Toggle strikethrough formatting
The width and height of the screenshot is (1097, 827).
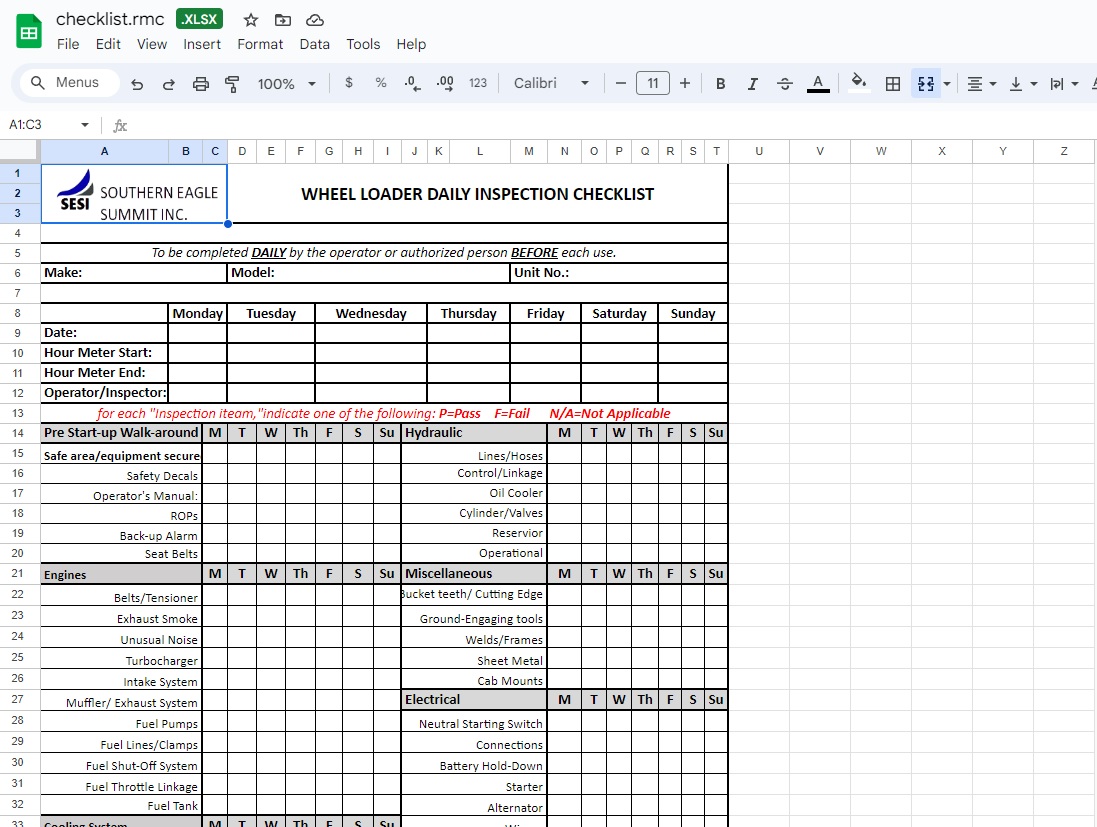tap(785, 84)
